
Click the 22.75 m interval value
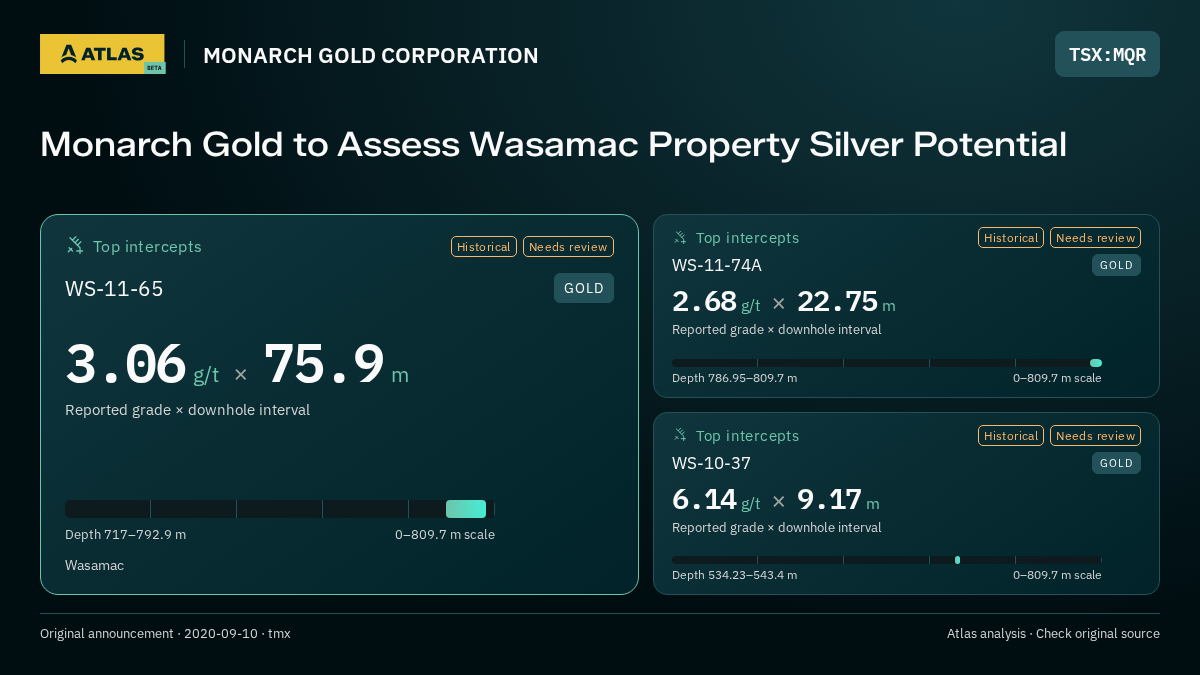point(846,301)
